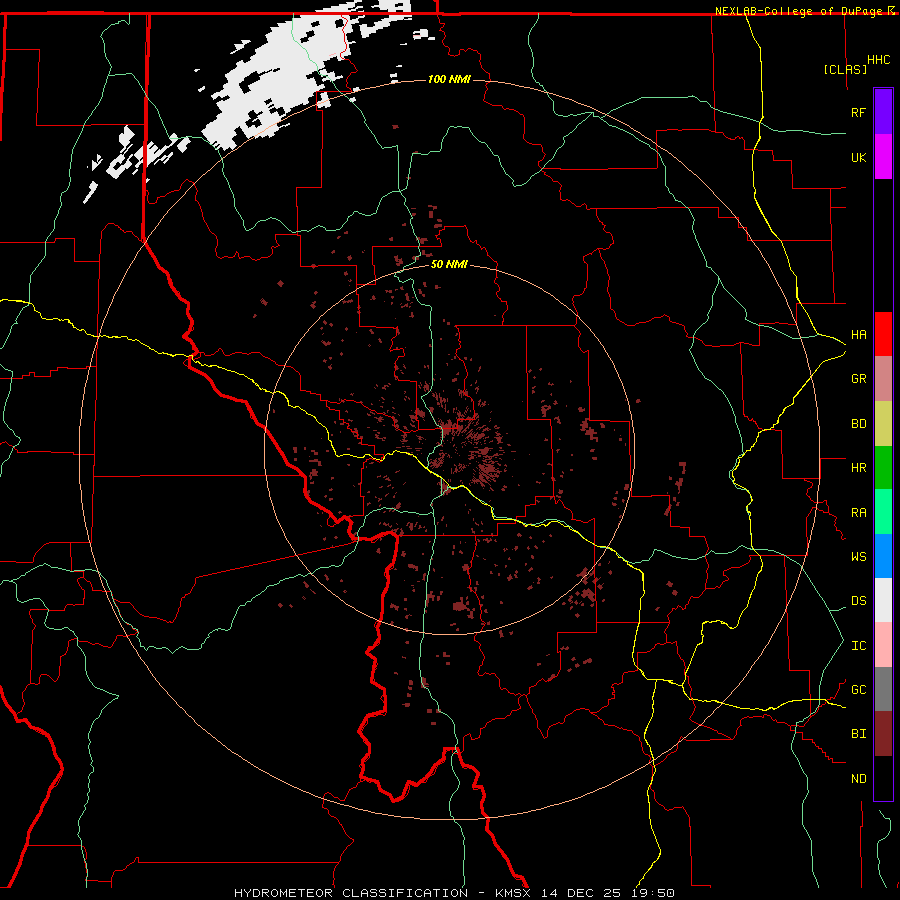Image resolution: width=900 pixels, height=900 pixels.
Task: Click the HYDROMETEOR CLASSIFICATION caption text
Action: (351, 893)
